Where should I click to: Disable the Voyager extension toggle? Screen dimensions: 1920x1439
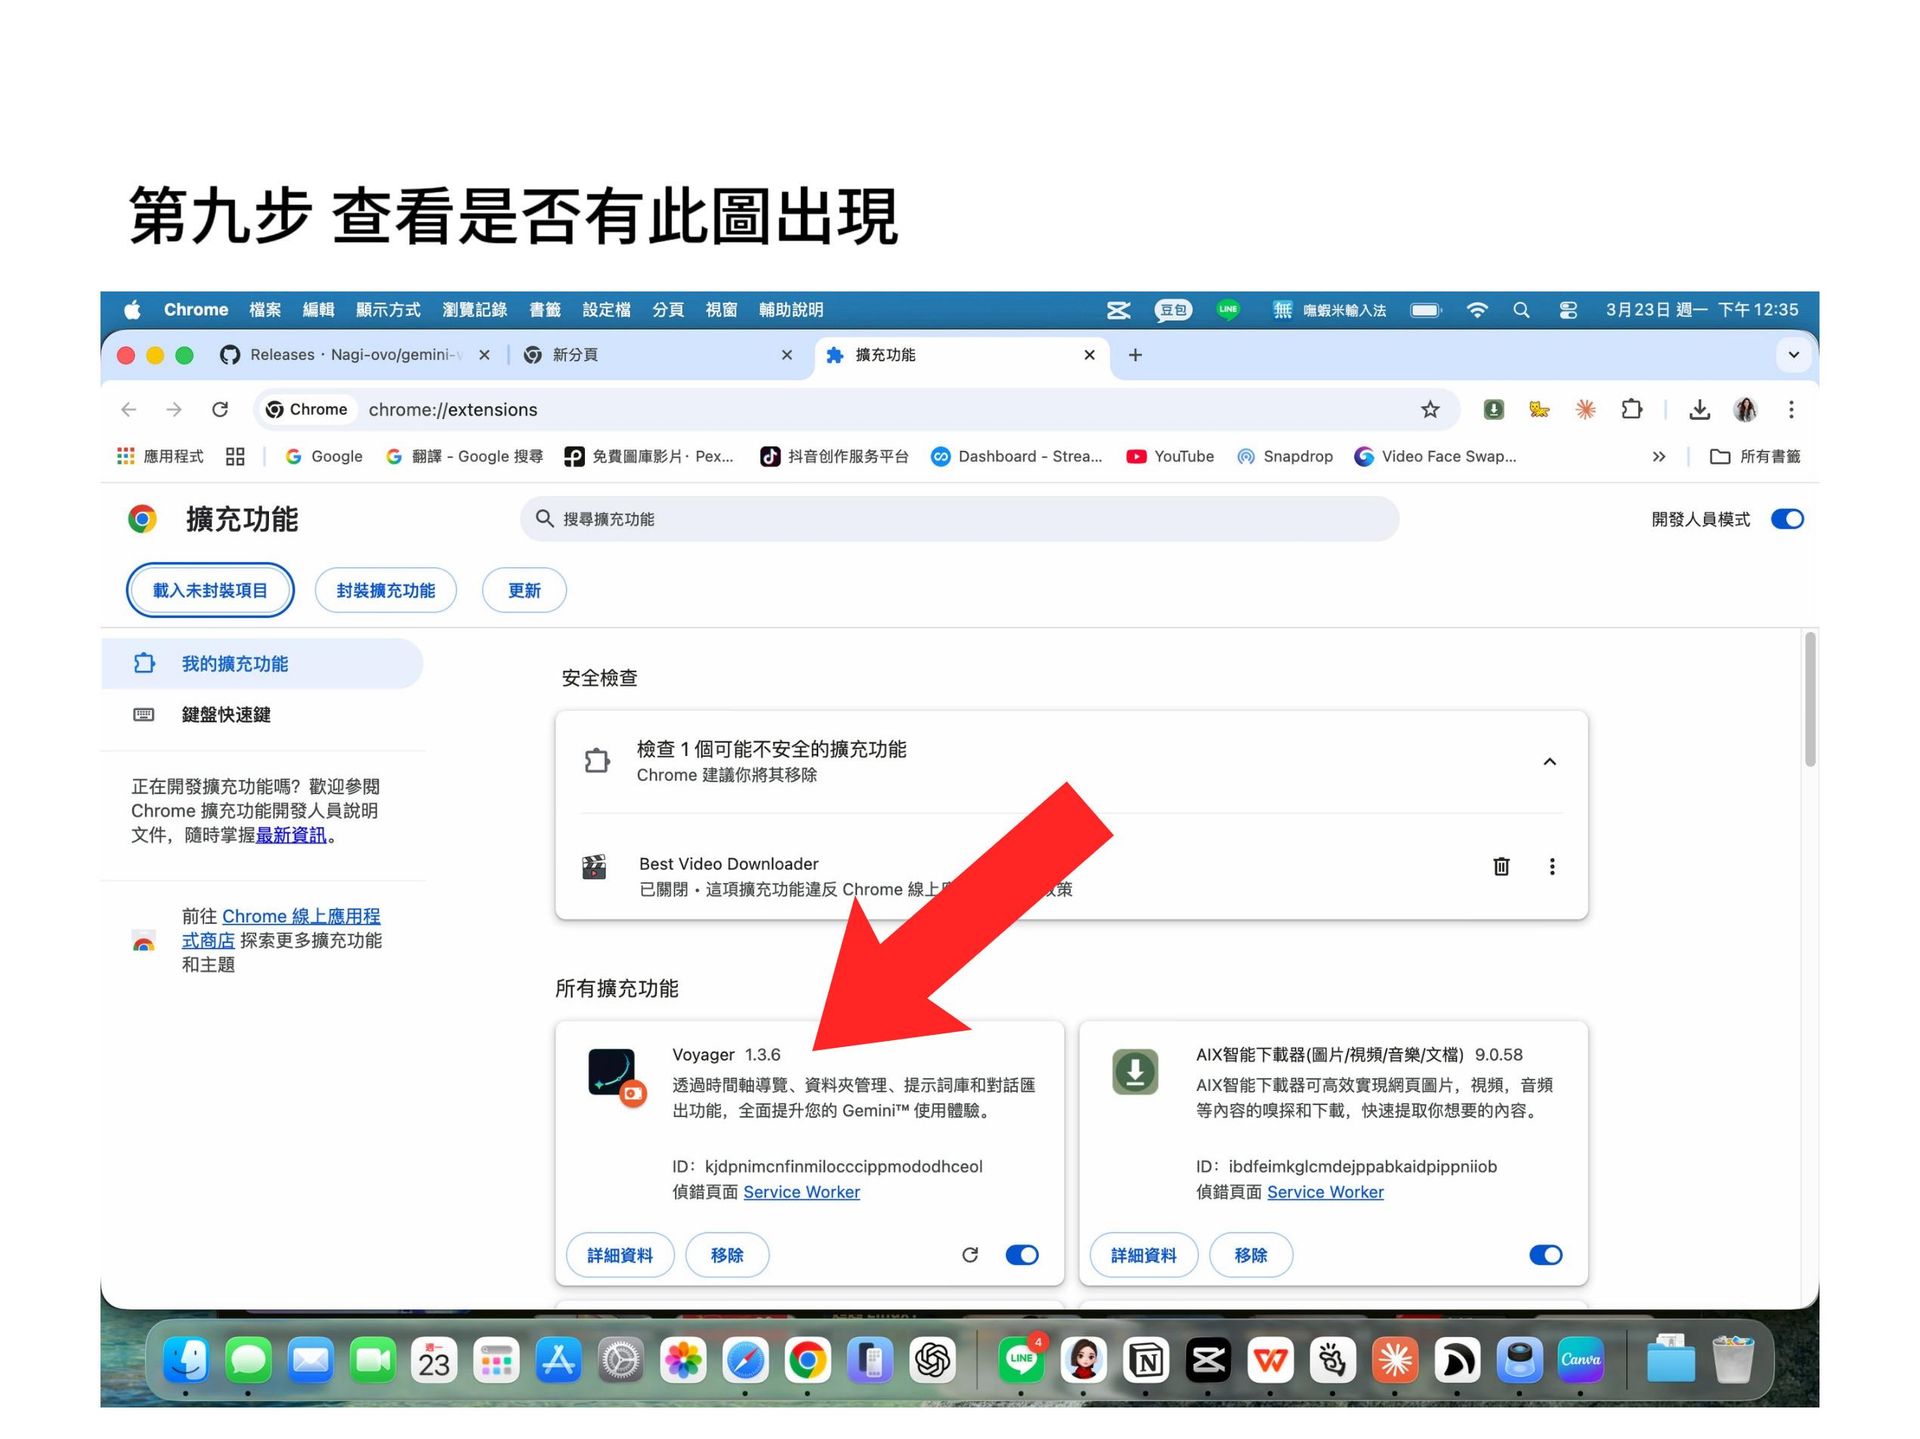[1022, 1254]
